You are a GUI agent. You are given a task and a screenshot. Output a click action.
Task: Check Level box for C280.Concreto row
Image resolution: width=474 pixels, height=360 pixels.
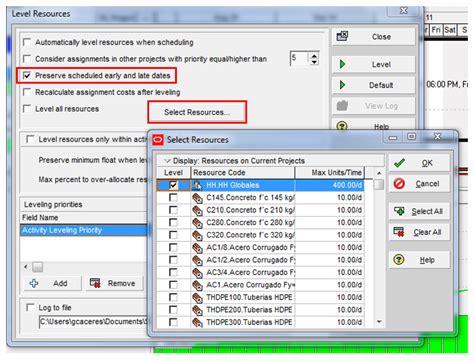(x=173, y=222)
